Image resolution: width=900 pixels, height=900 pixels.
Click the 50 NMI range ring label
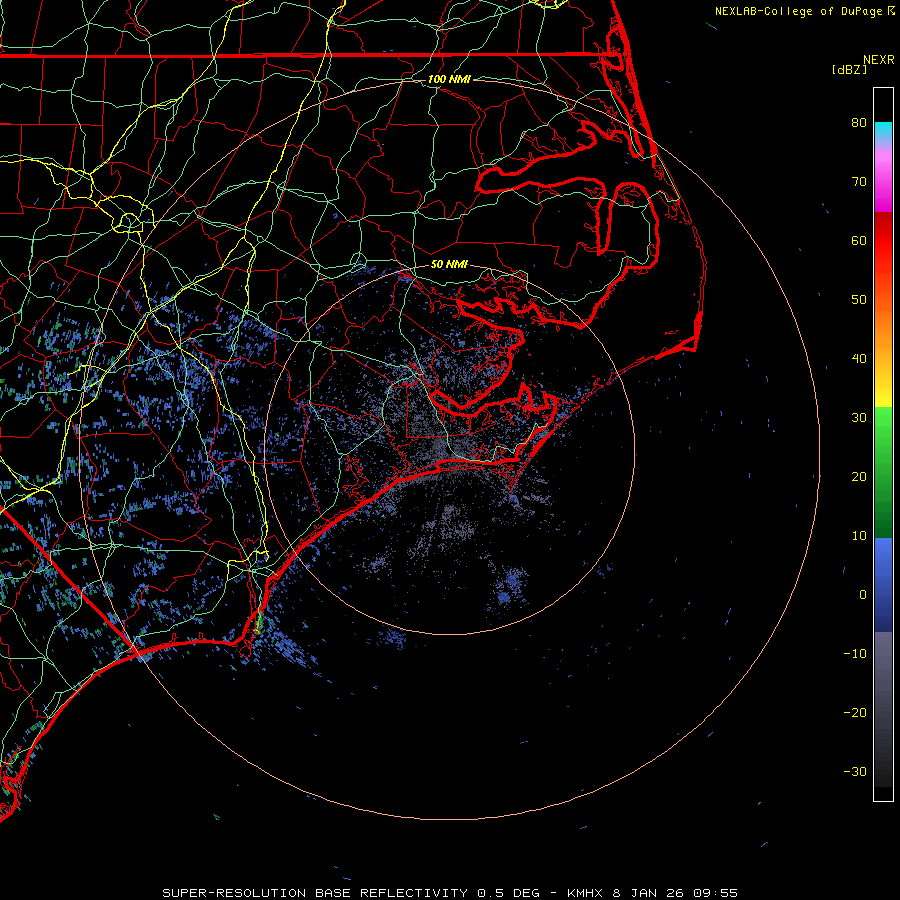pyautogui.click(x=449, y=264)
